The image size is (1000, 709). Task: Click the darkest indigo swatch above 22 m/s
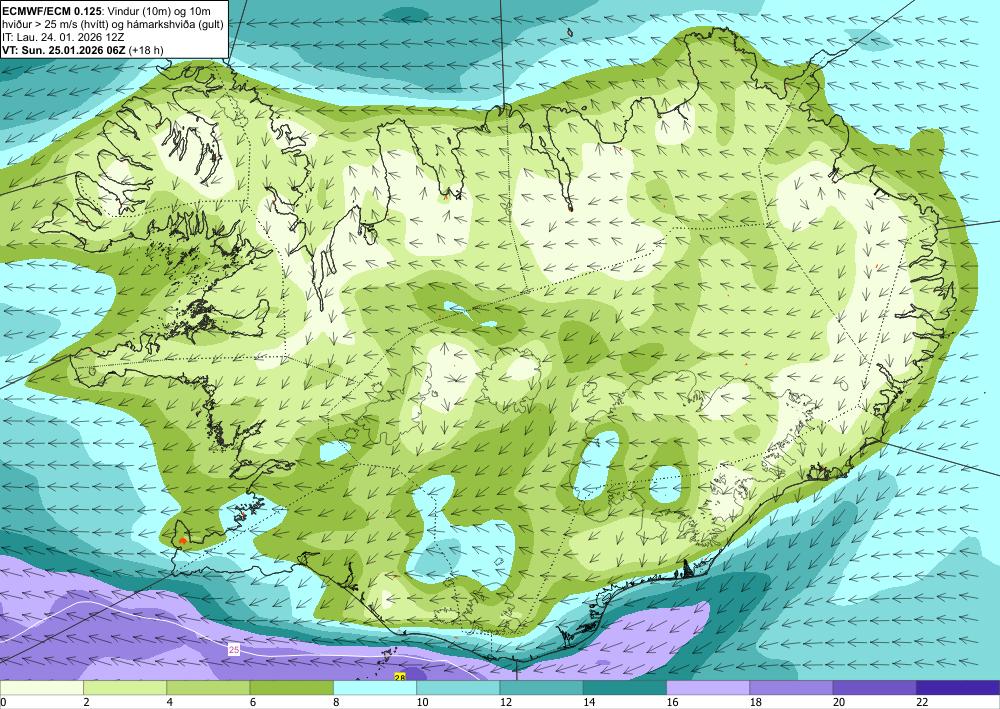click(x=958, y=688)
